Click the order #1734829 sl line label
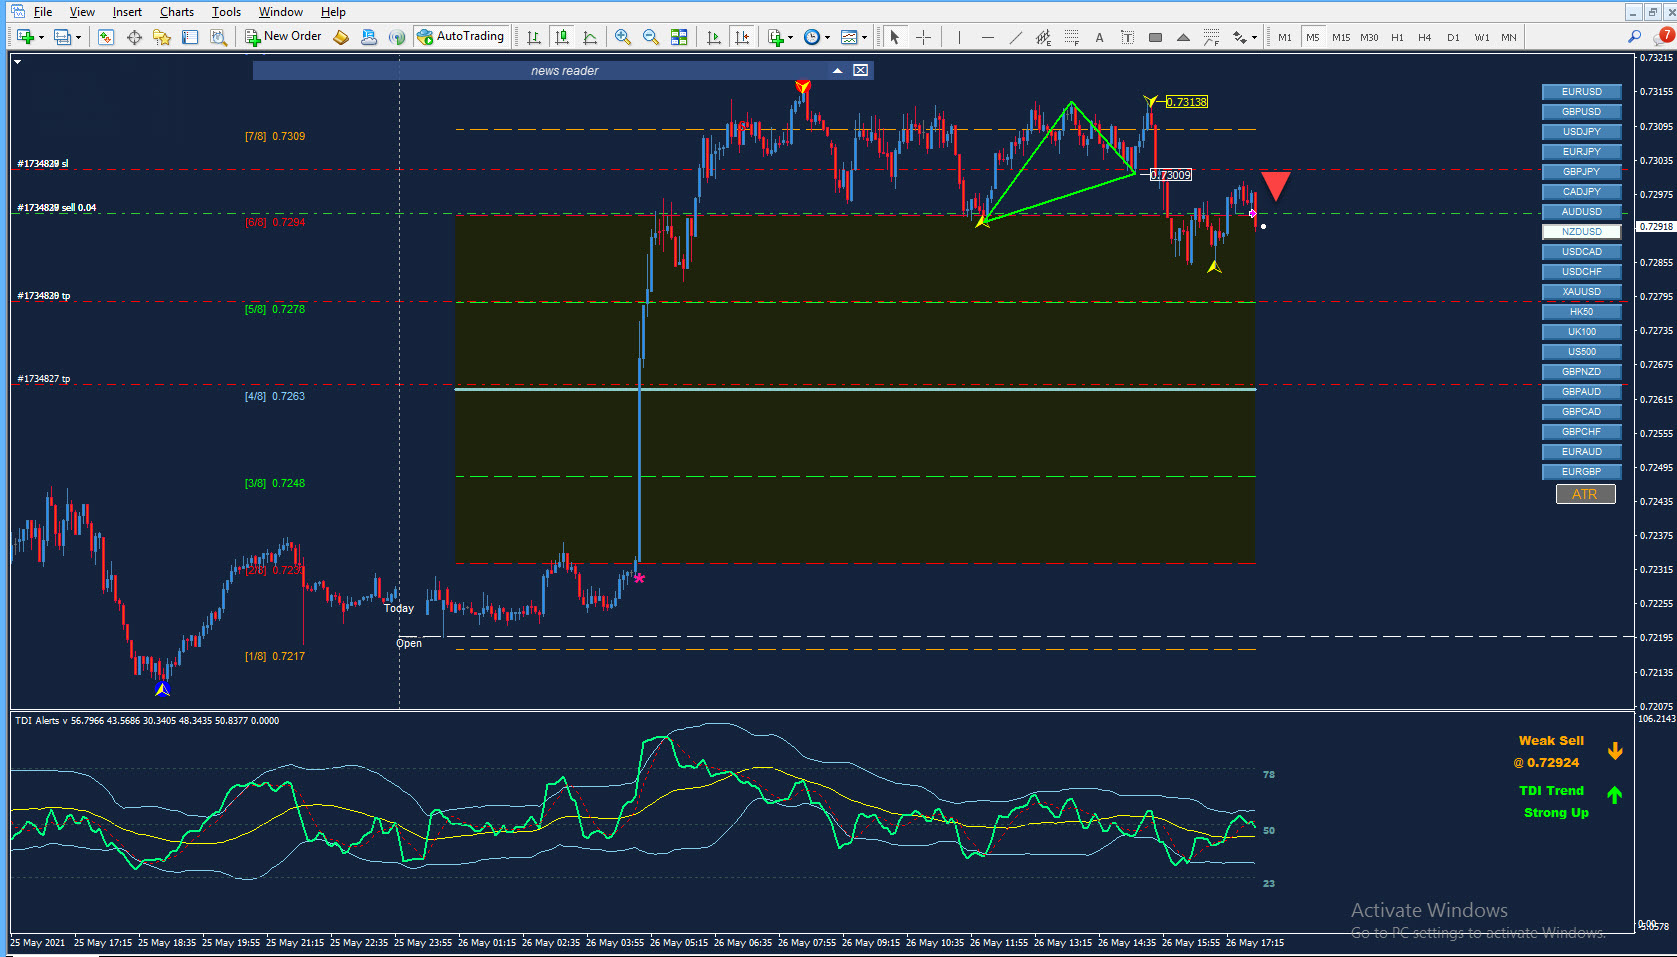1677x957 pixels. tap(43, 163)
